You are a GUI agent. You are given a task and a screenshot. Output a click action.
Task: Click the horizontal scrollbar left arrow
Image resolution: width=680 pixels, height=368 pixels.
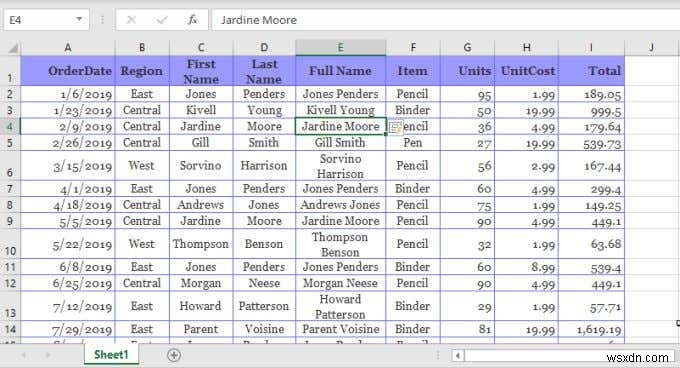(458, 356)
